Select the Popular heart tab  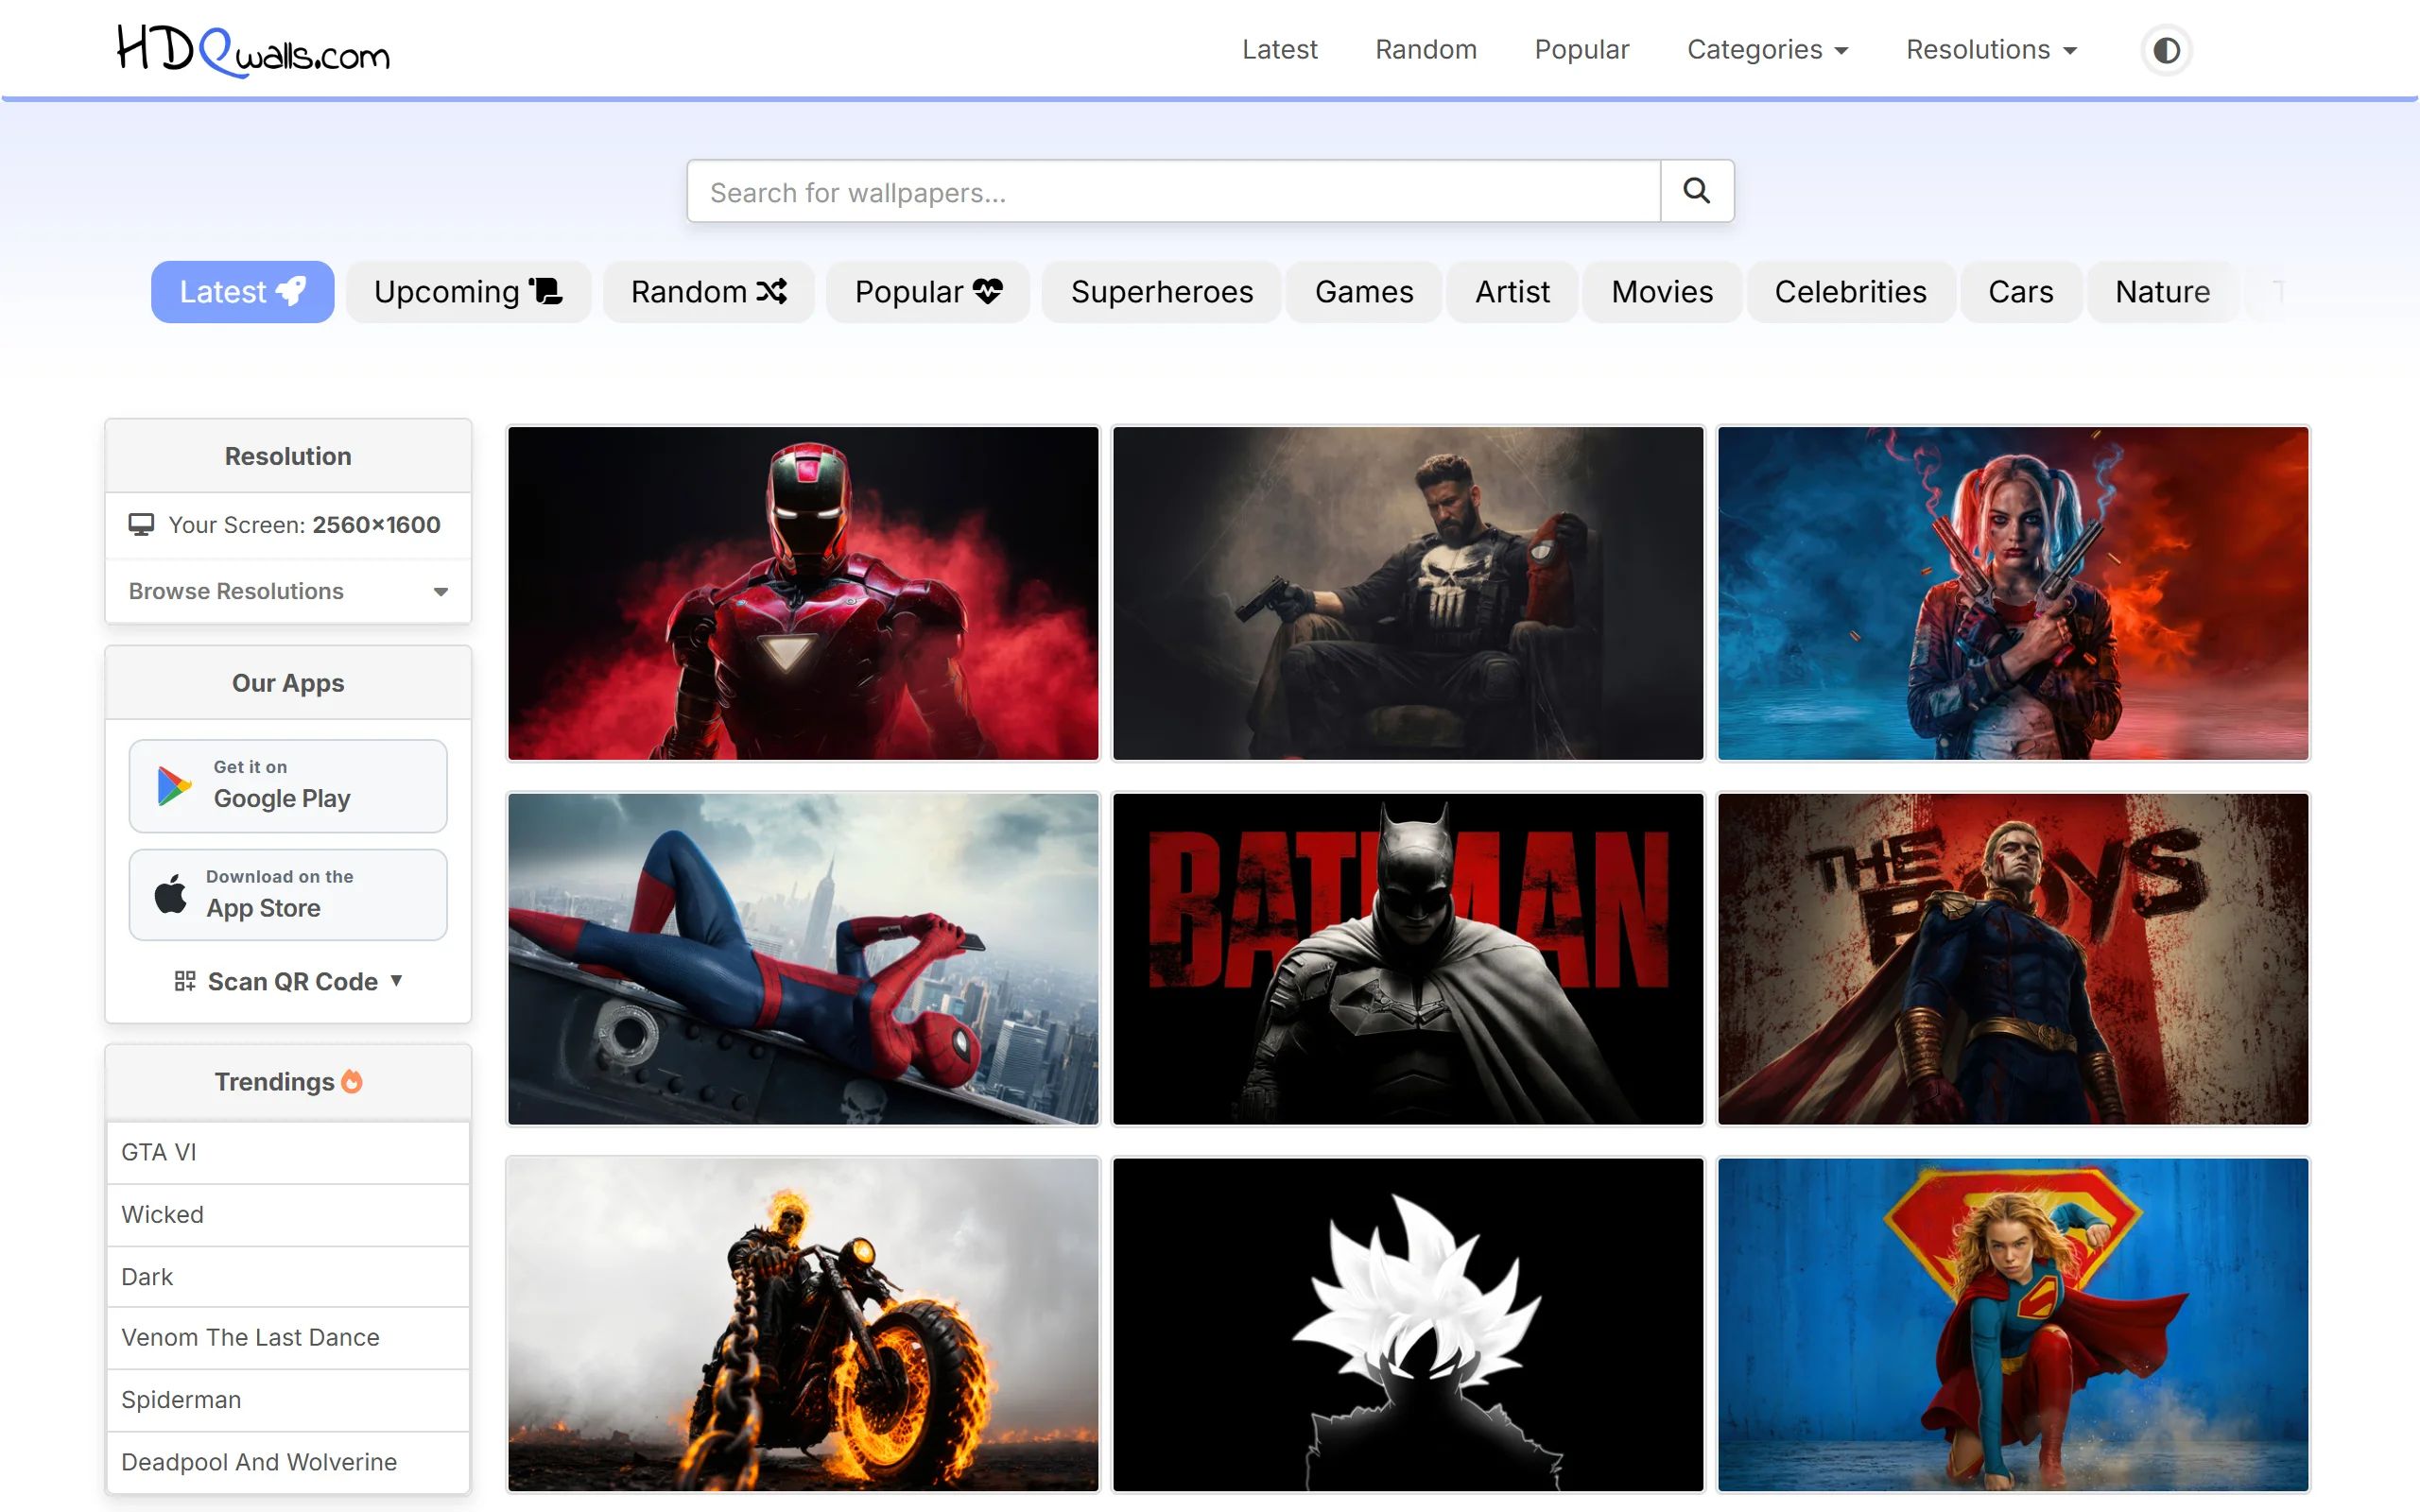click(928, 292)
